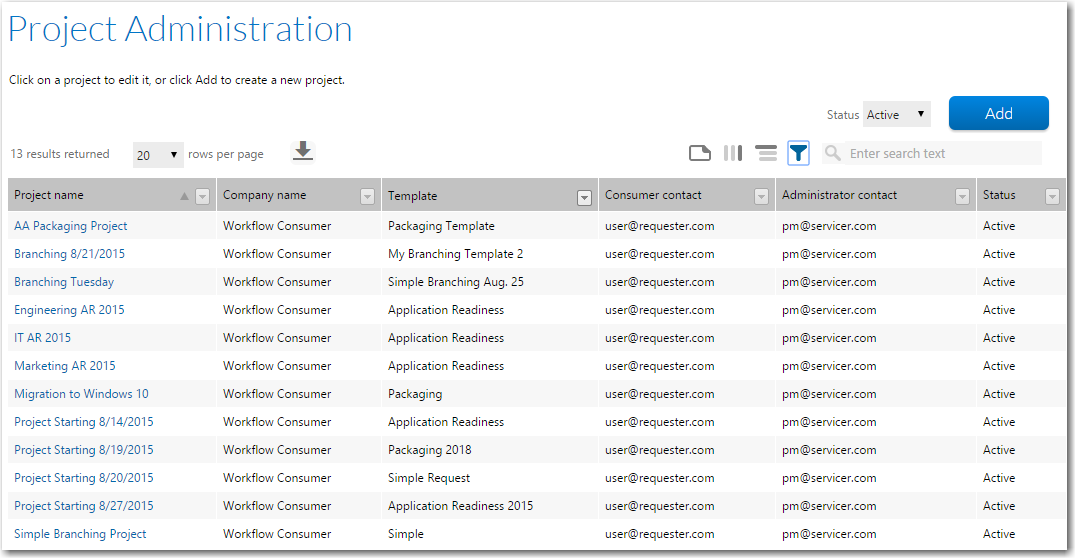The width and height of the screenshot is (1075, 558).
Task: Click the 13 results returned text
Action: pyautogui.click(x=60, y=154)
